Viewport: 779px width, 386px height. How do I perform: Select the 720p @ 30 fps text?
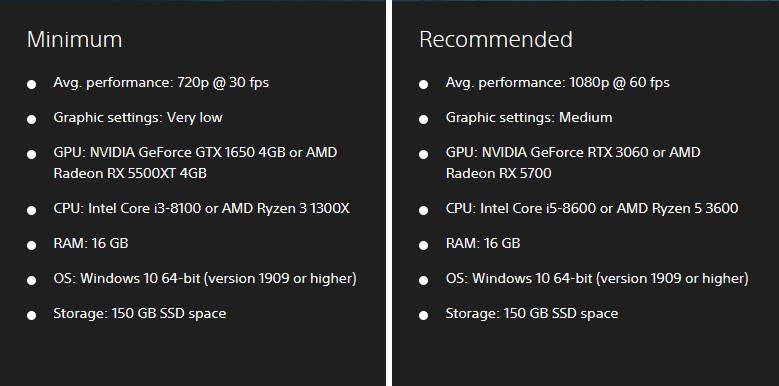click(x=223, y=82)
